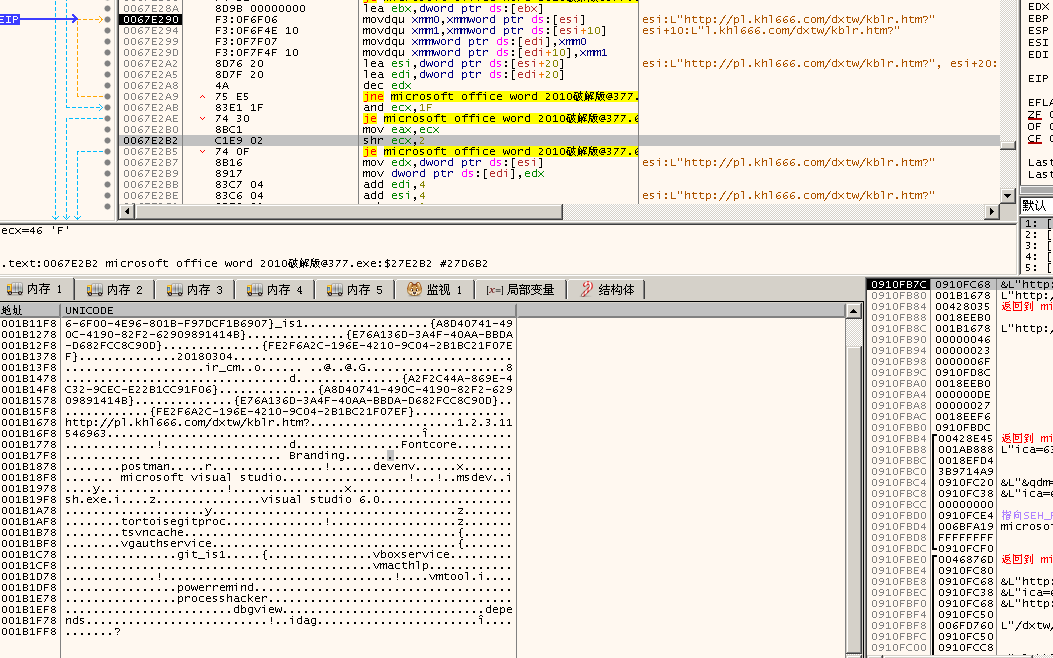Click the 监视 1 watch tab icon

[414, 290]
